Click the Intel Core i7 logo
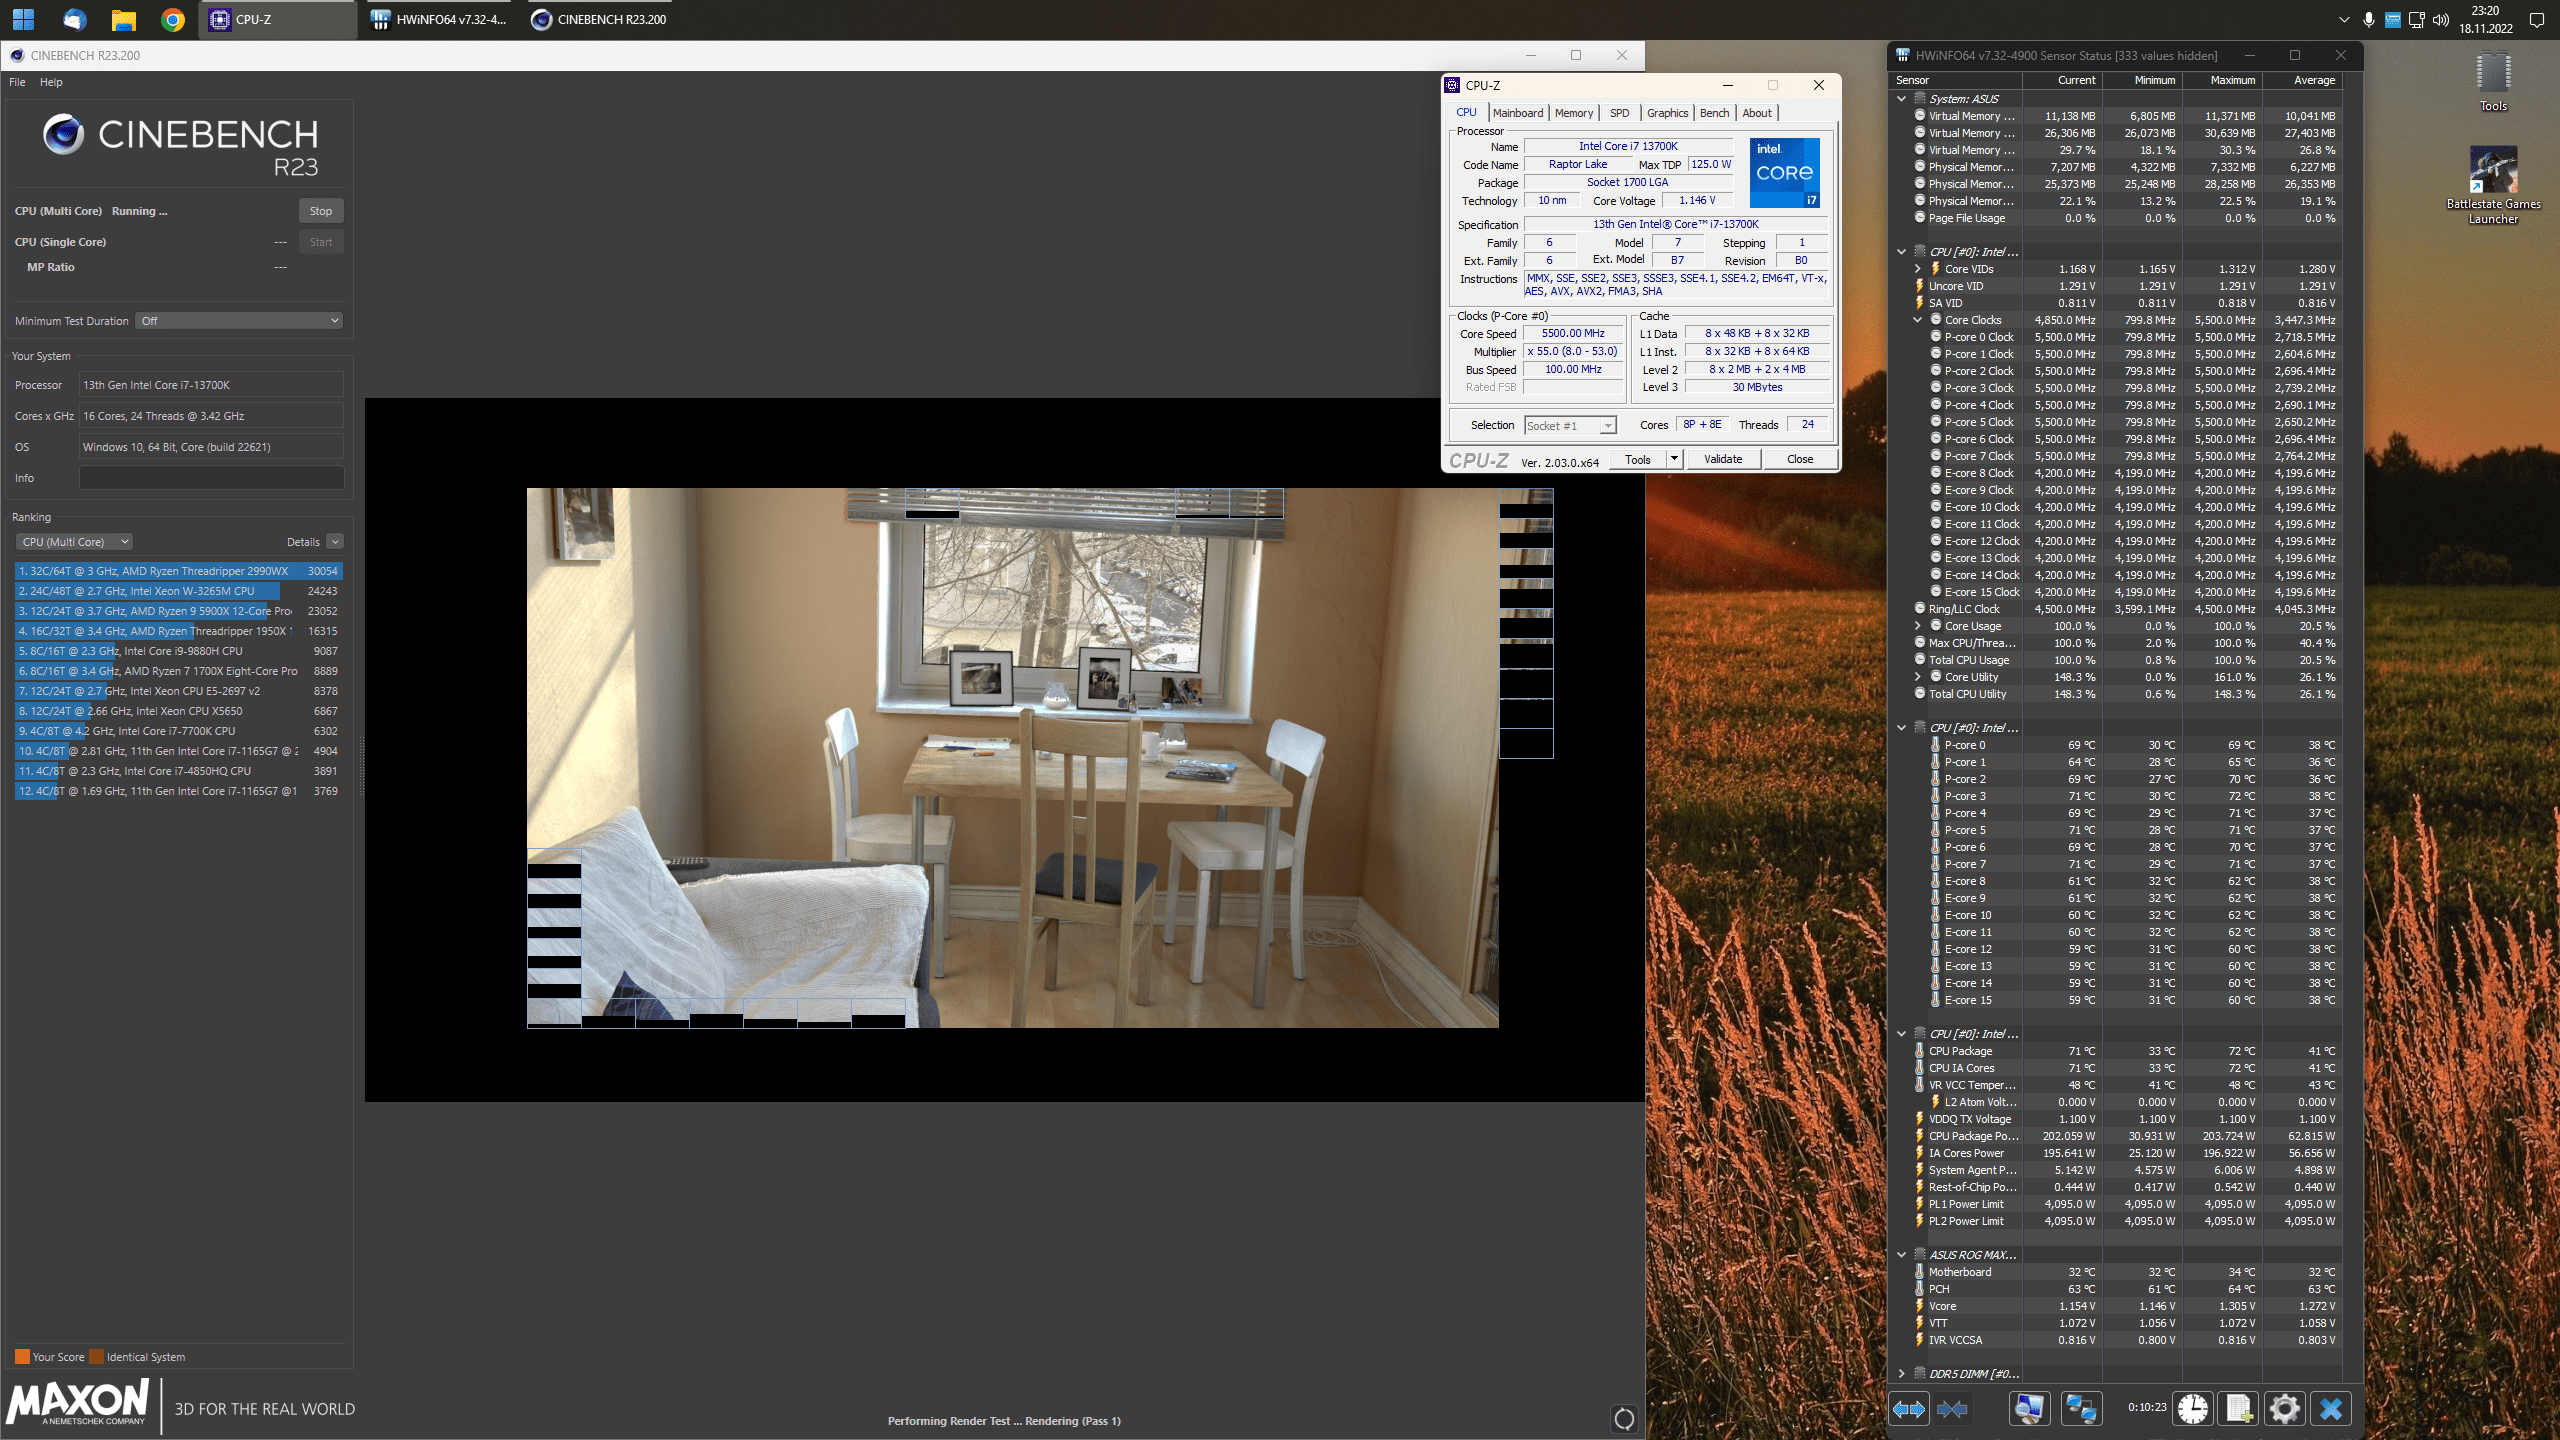This screenshot has height=1440, width=2560. tap(1785, 173)
